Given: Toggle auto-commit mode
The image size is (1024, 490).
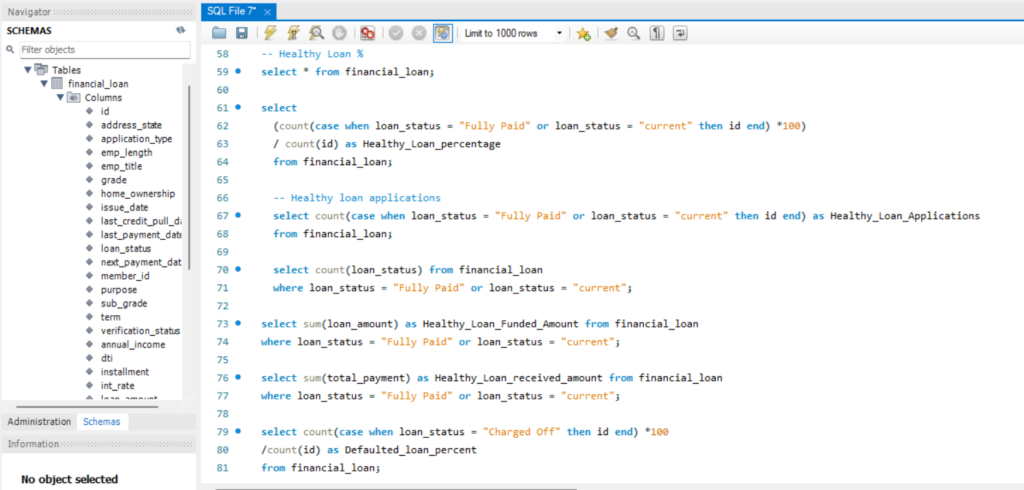Looking at the screenshot, I should pos(443,33).
